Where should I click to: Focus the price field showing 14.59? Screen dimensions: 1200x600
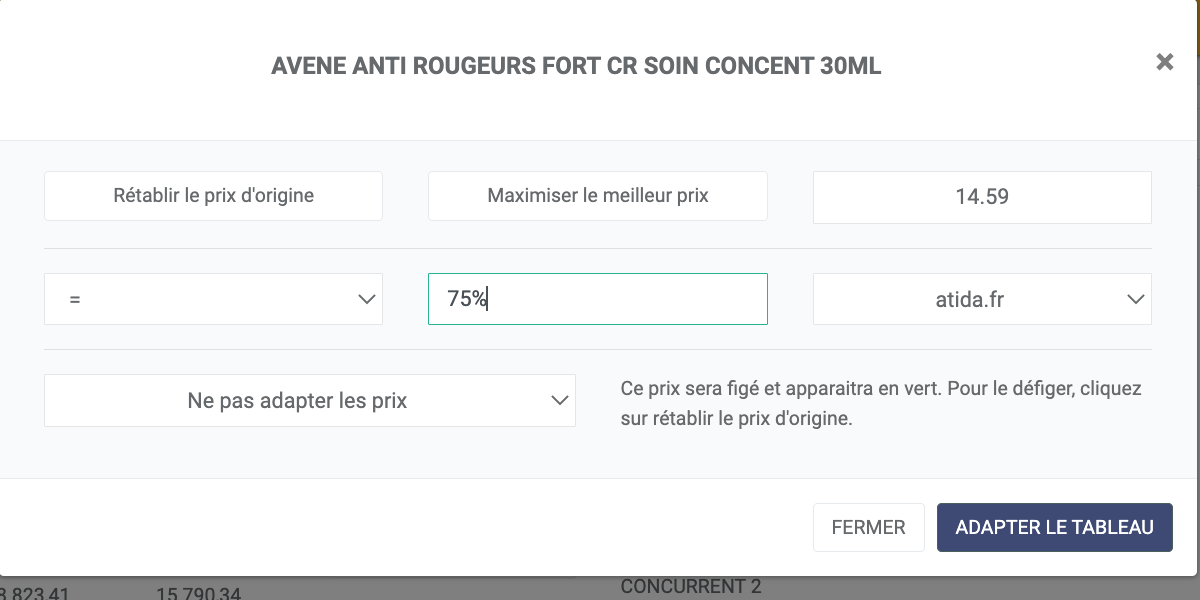[981, 196]
